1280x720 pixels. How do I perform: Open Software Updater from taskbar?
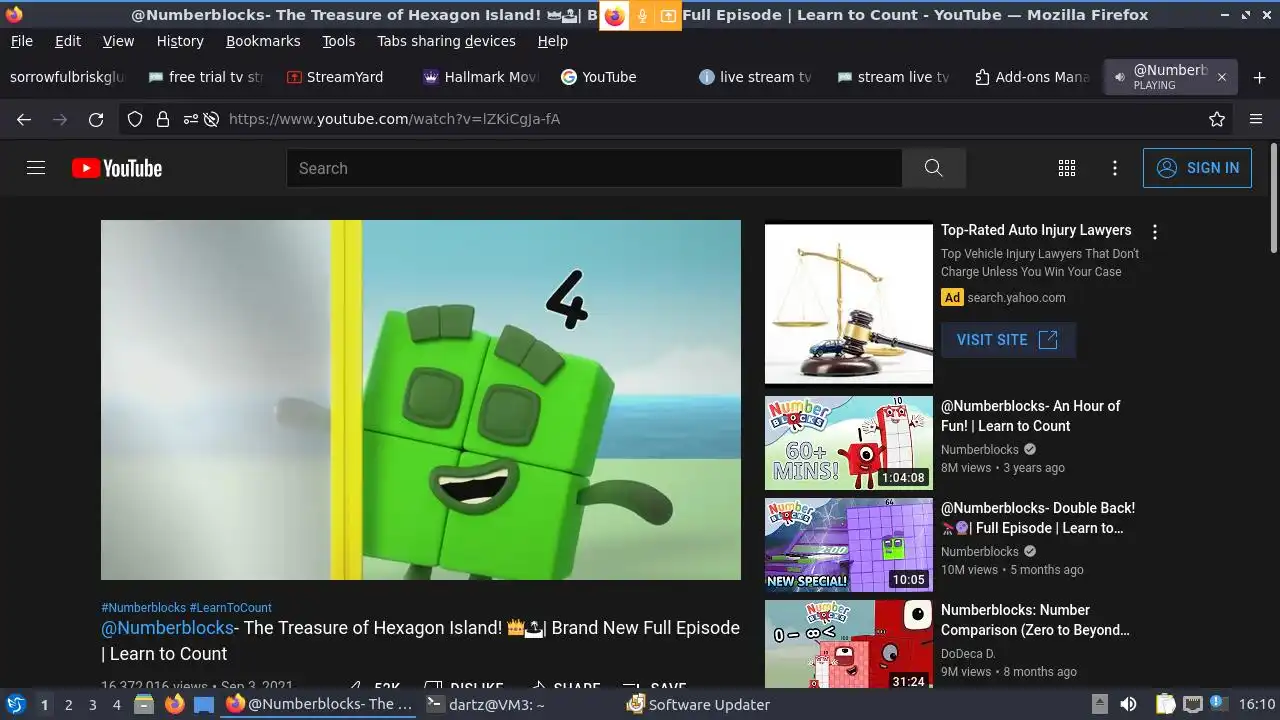698,705
